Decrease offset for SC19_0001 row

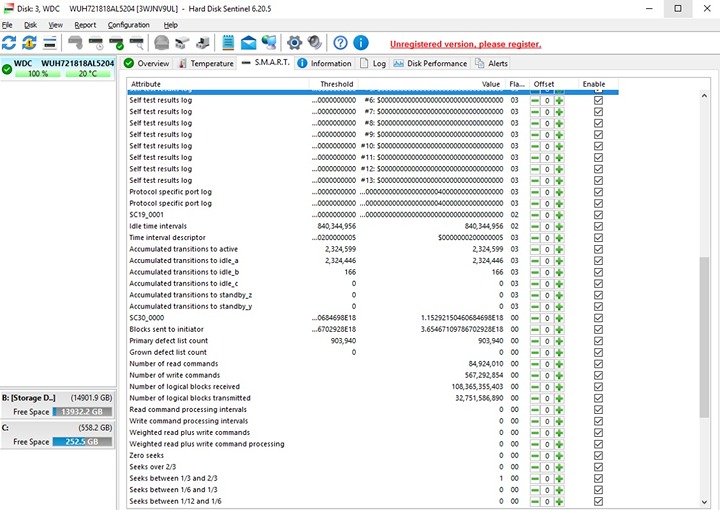(535, 215)
